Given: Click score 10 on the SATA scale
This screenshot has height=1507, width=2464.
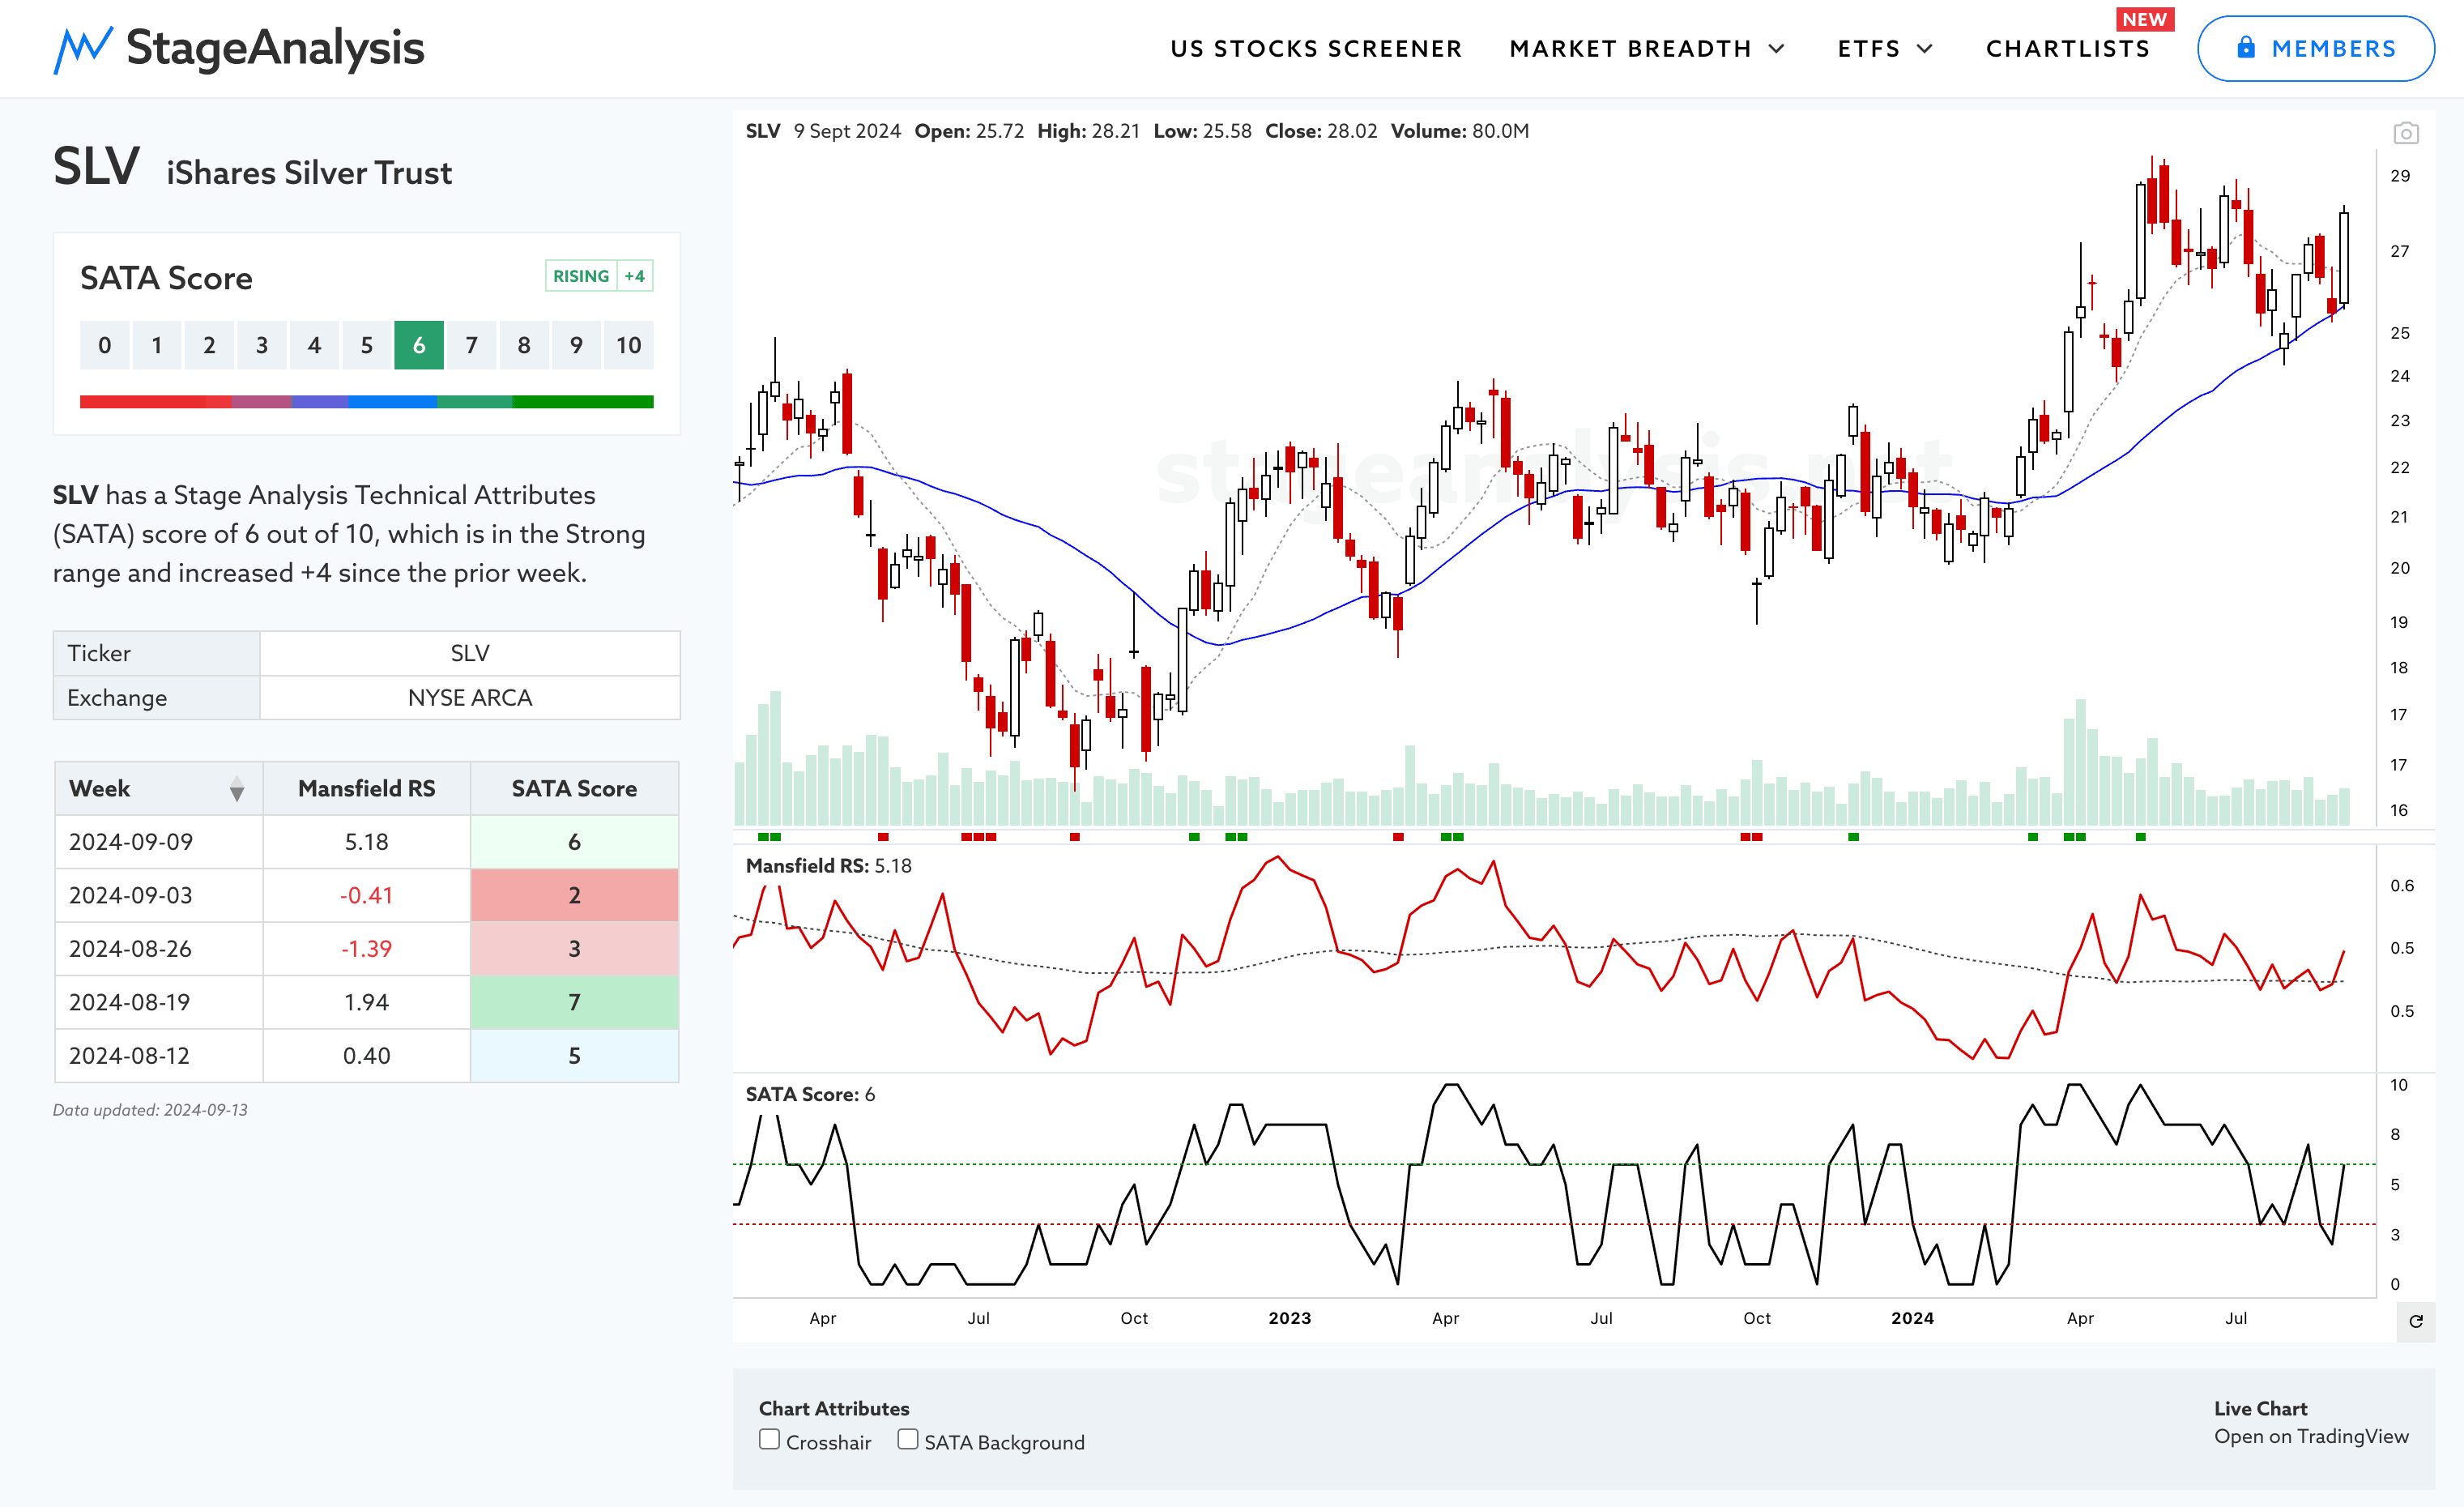Looking at the screenshot, I should click(628, 345).
